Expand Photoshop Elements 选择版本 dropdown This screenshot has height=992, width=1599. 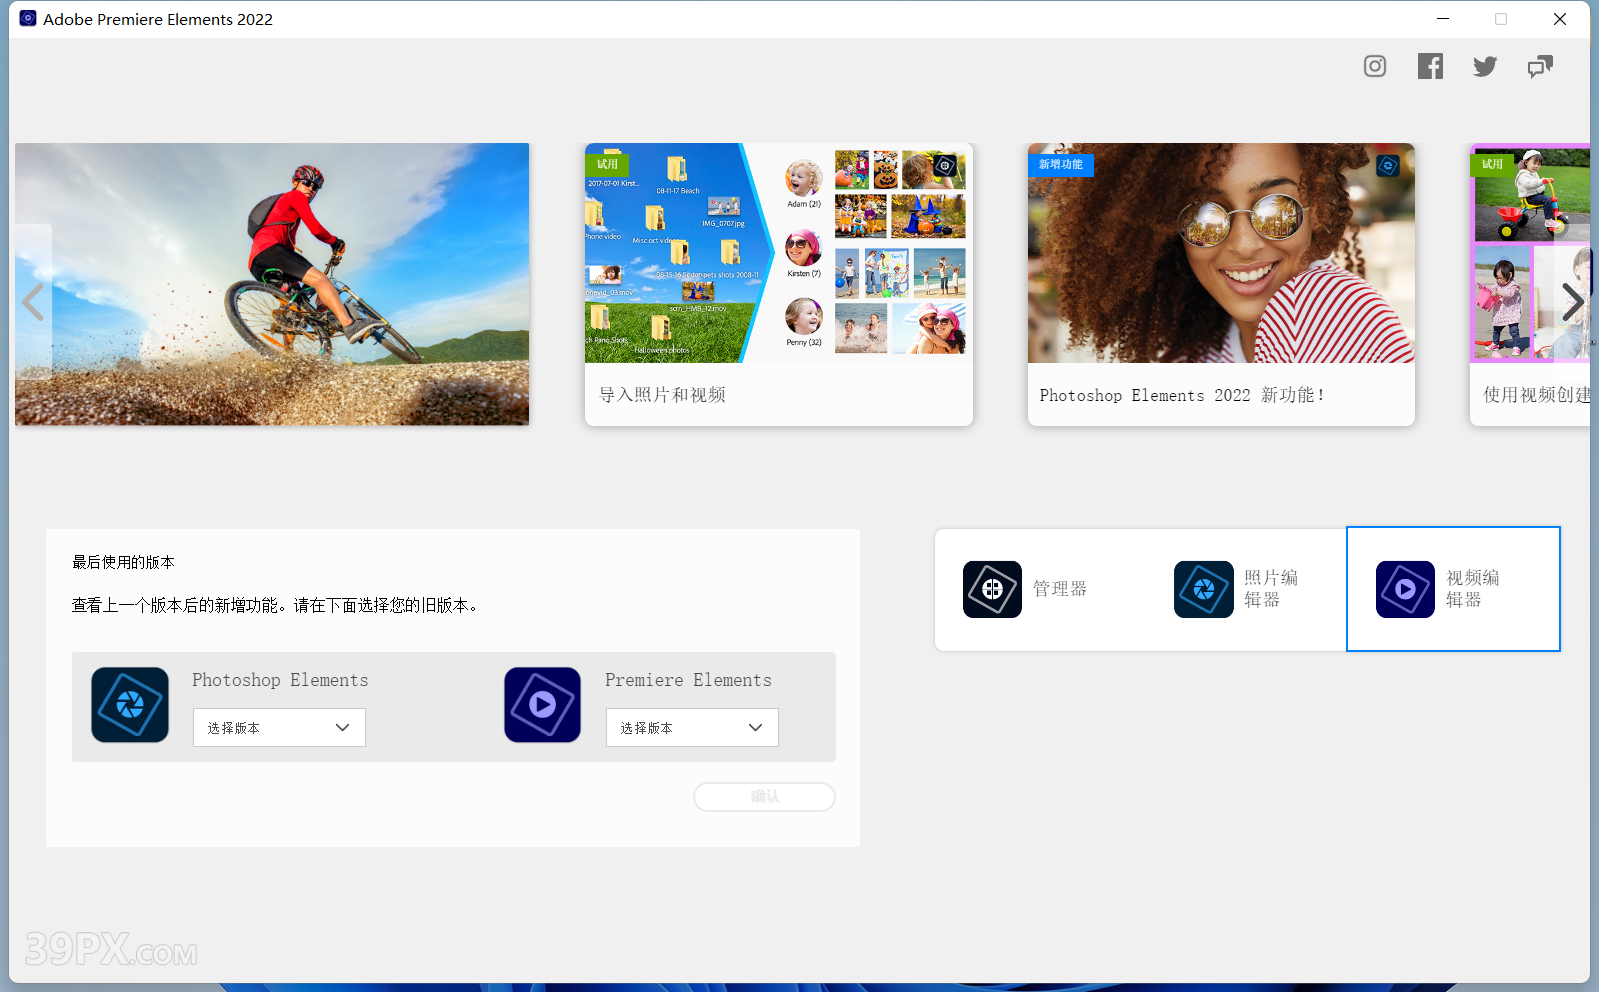click(x=279, y=728)
